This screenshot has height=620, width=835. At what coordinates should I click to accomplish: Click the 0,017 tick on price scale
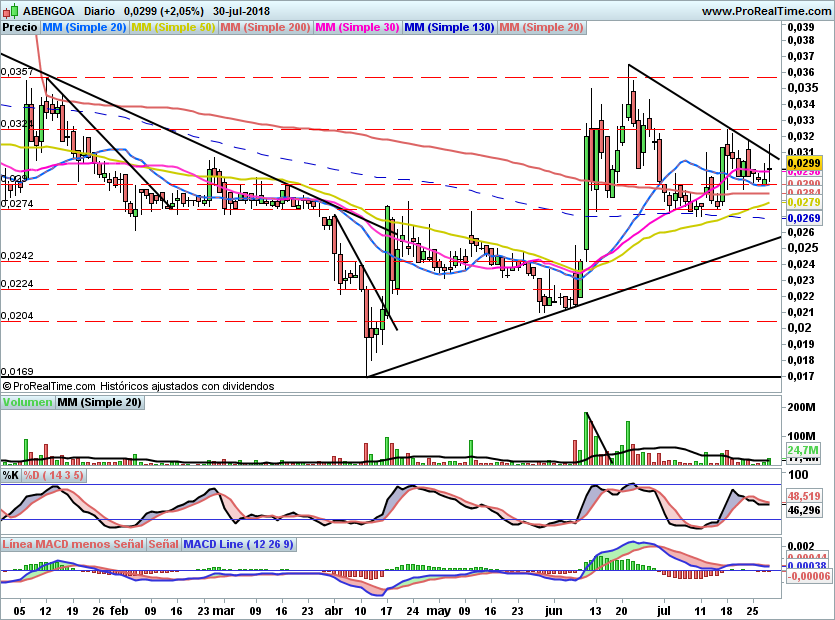(x=800, y=376)
